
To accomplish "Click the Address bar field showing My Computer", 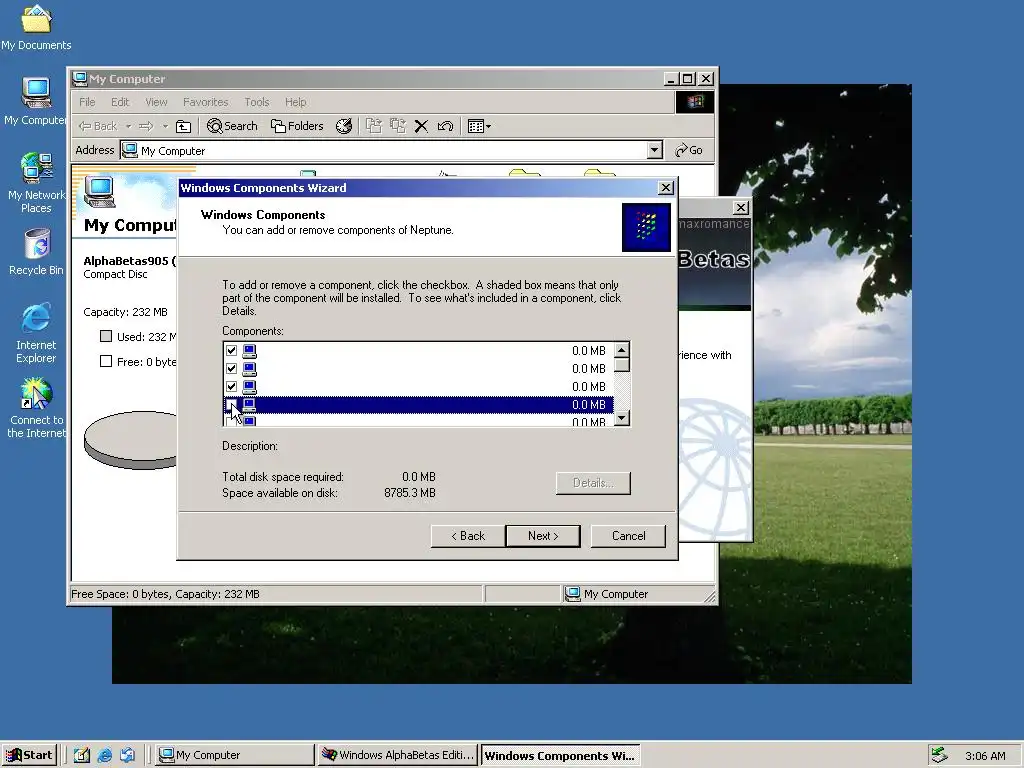I will click(385, 150).
